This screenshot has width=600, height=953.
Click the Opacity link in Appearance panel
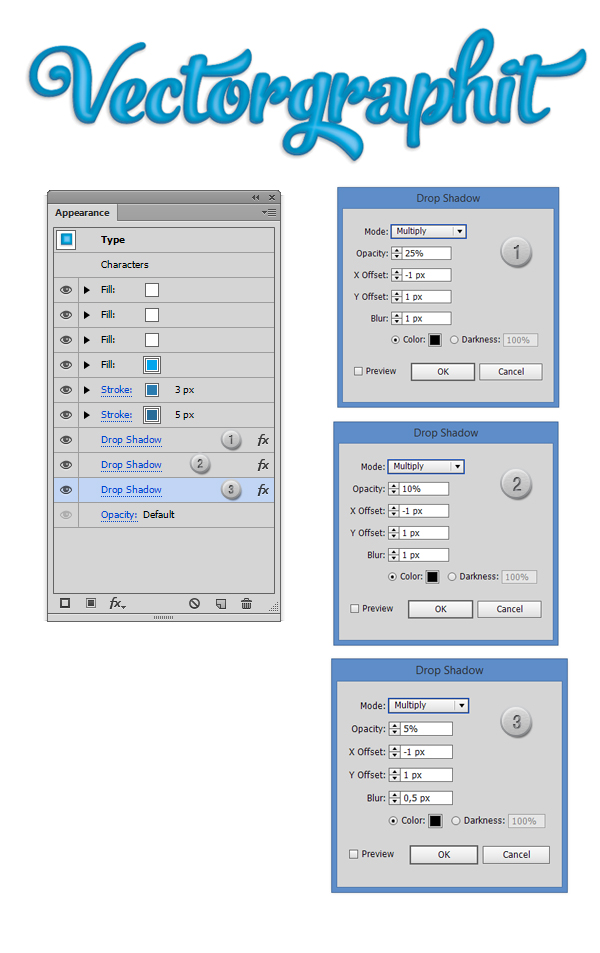tap(119, 515)
